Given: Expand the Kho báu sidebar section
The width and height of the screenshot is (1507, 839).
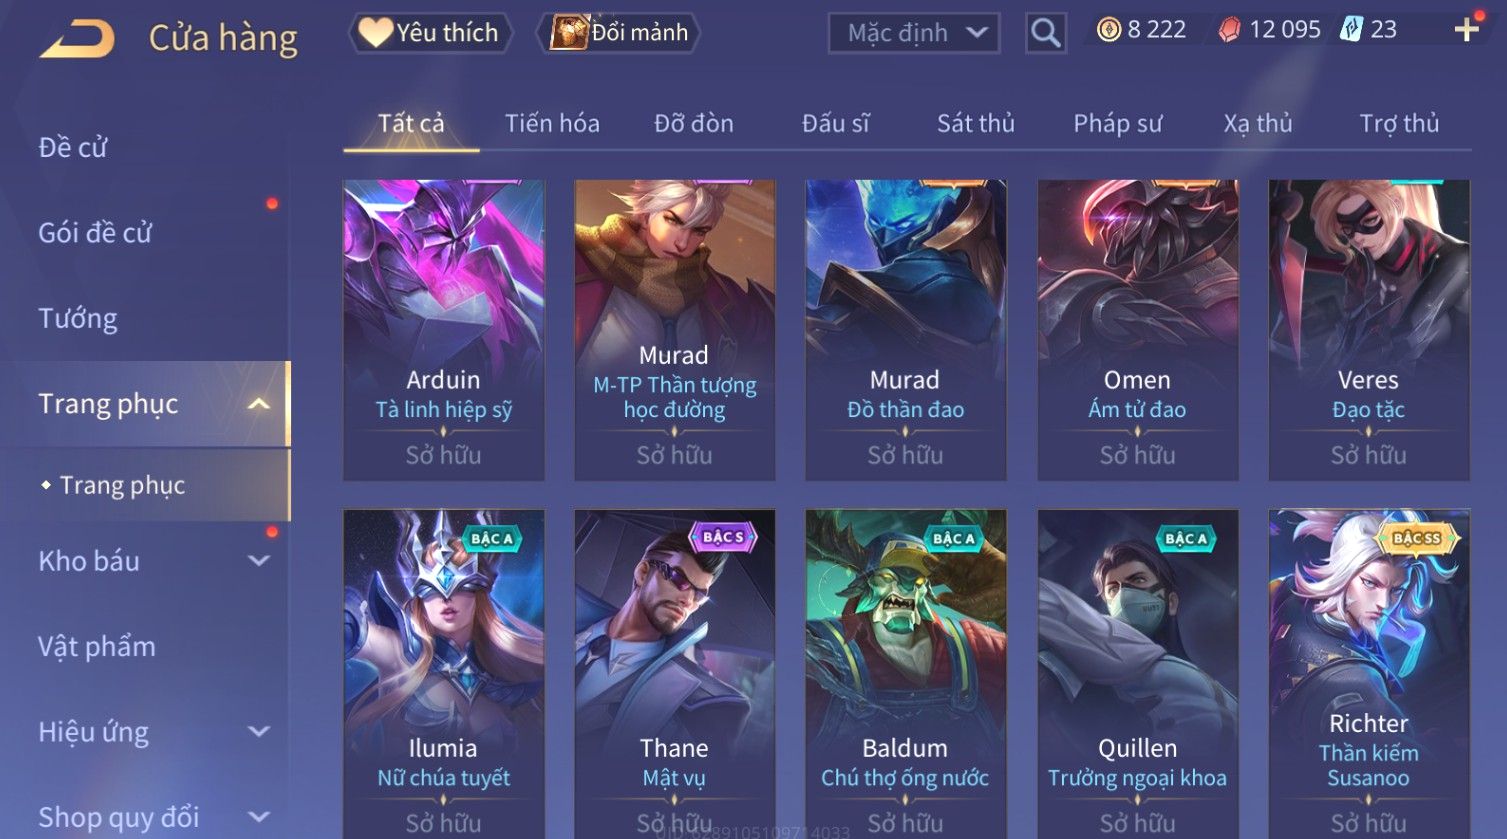Looking at the screenshot, I should 259,561.
